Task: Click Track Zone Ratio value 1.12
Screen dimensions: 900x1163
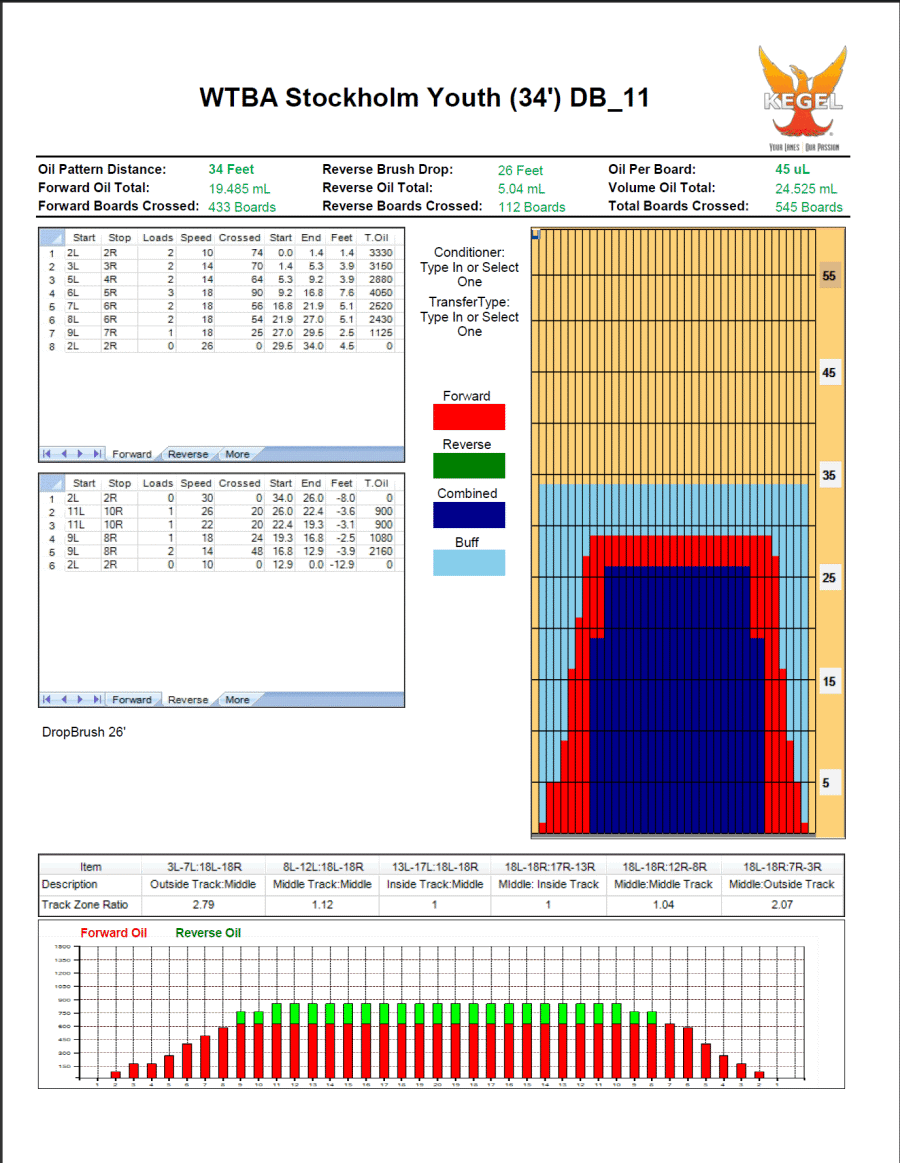Action: (x=322, y=905)
